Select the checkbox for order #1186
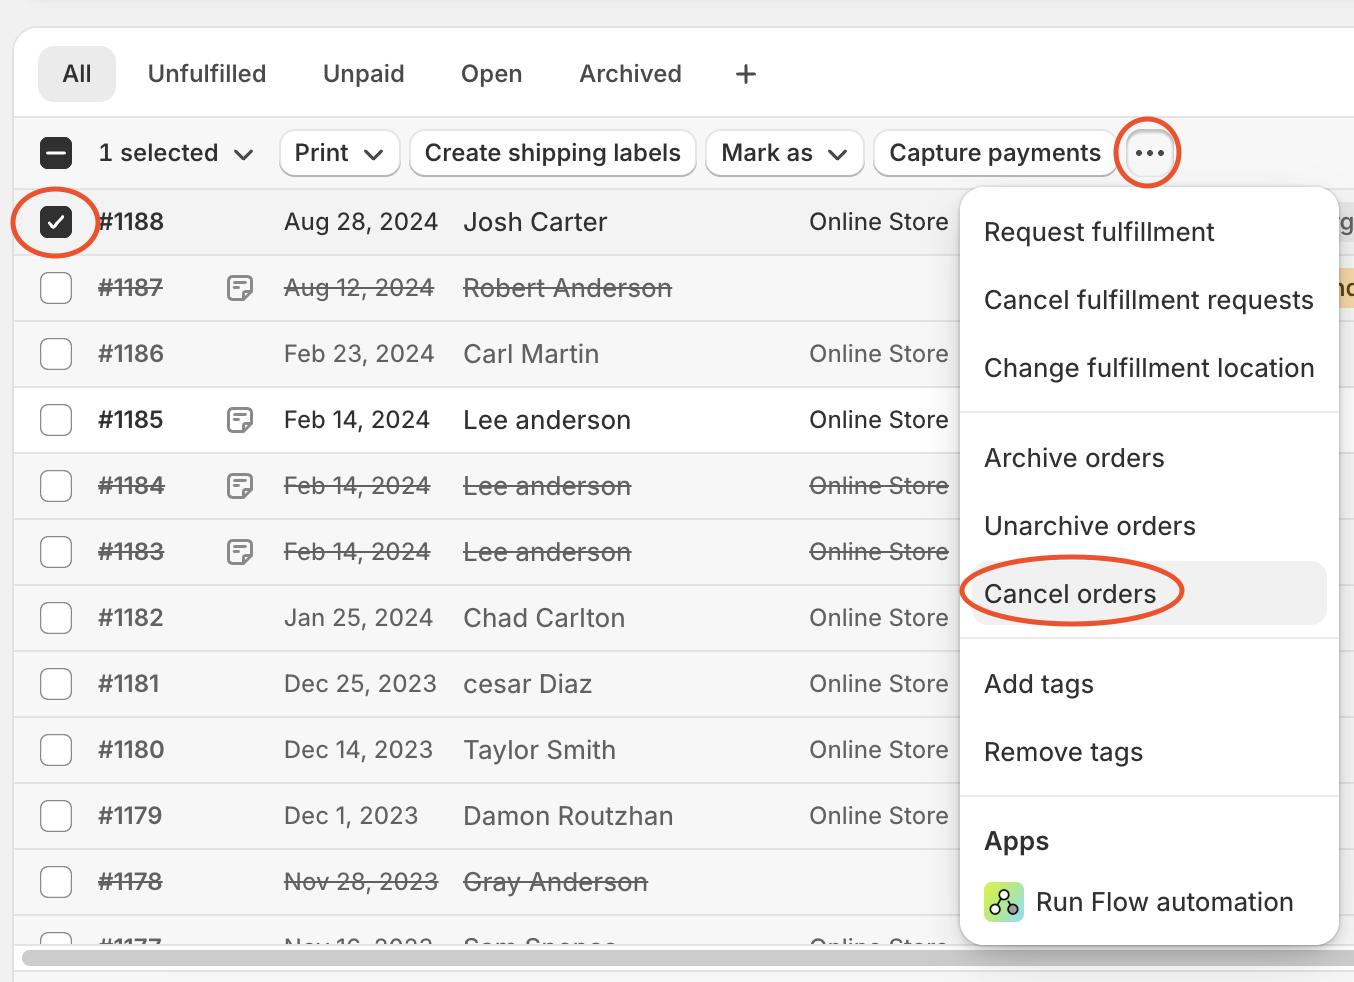The height and width of the screenshot is (982, 1354). (56, 354)
